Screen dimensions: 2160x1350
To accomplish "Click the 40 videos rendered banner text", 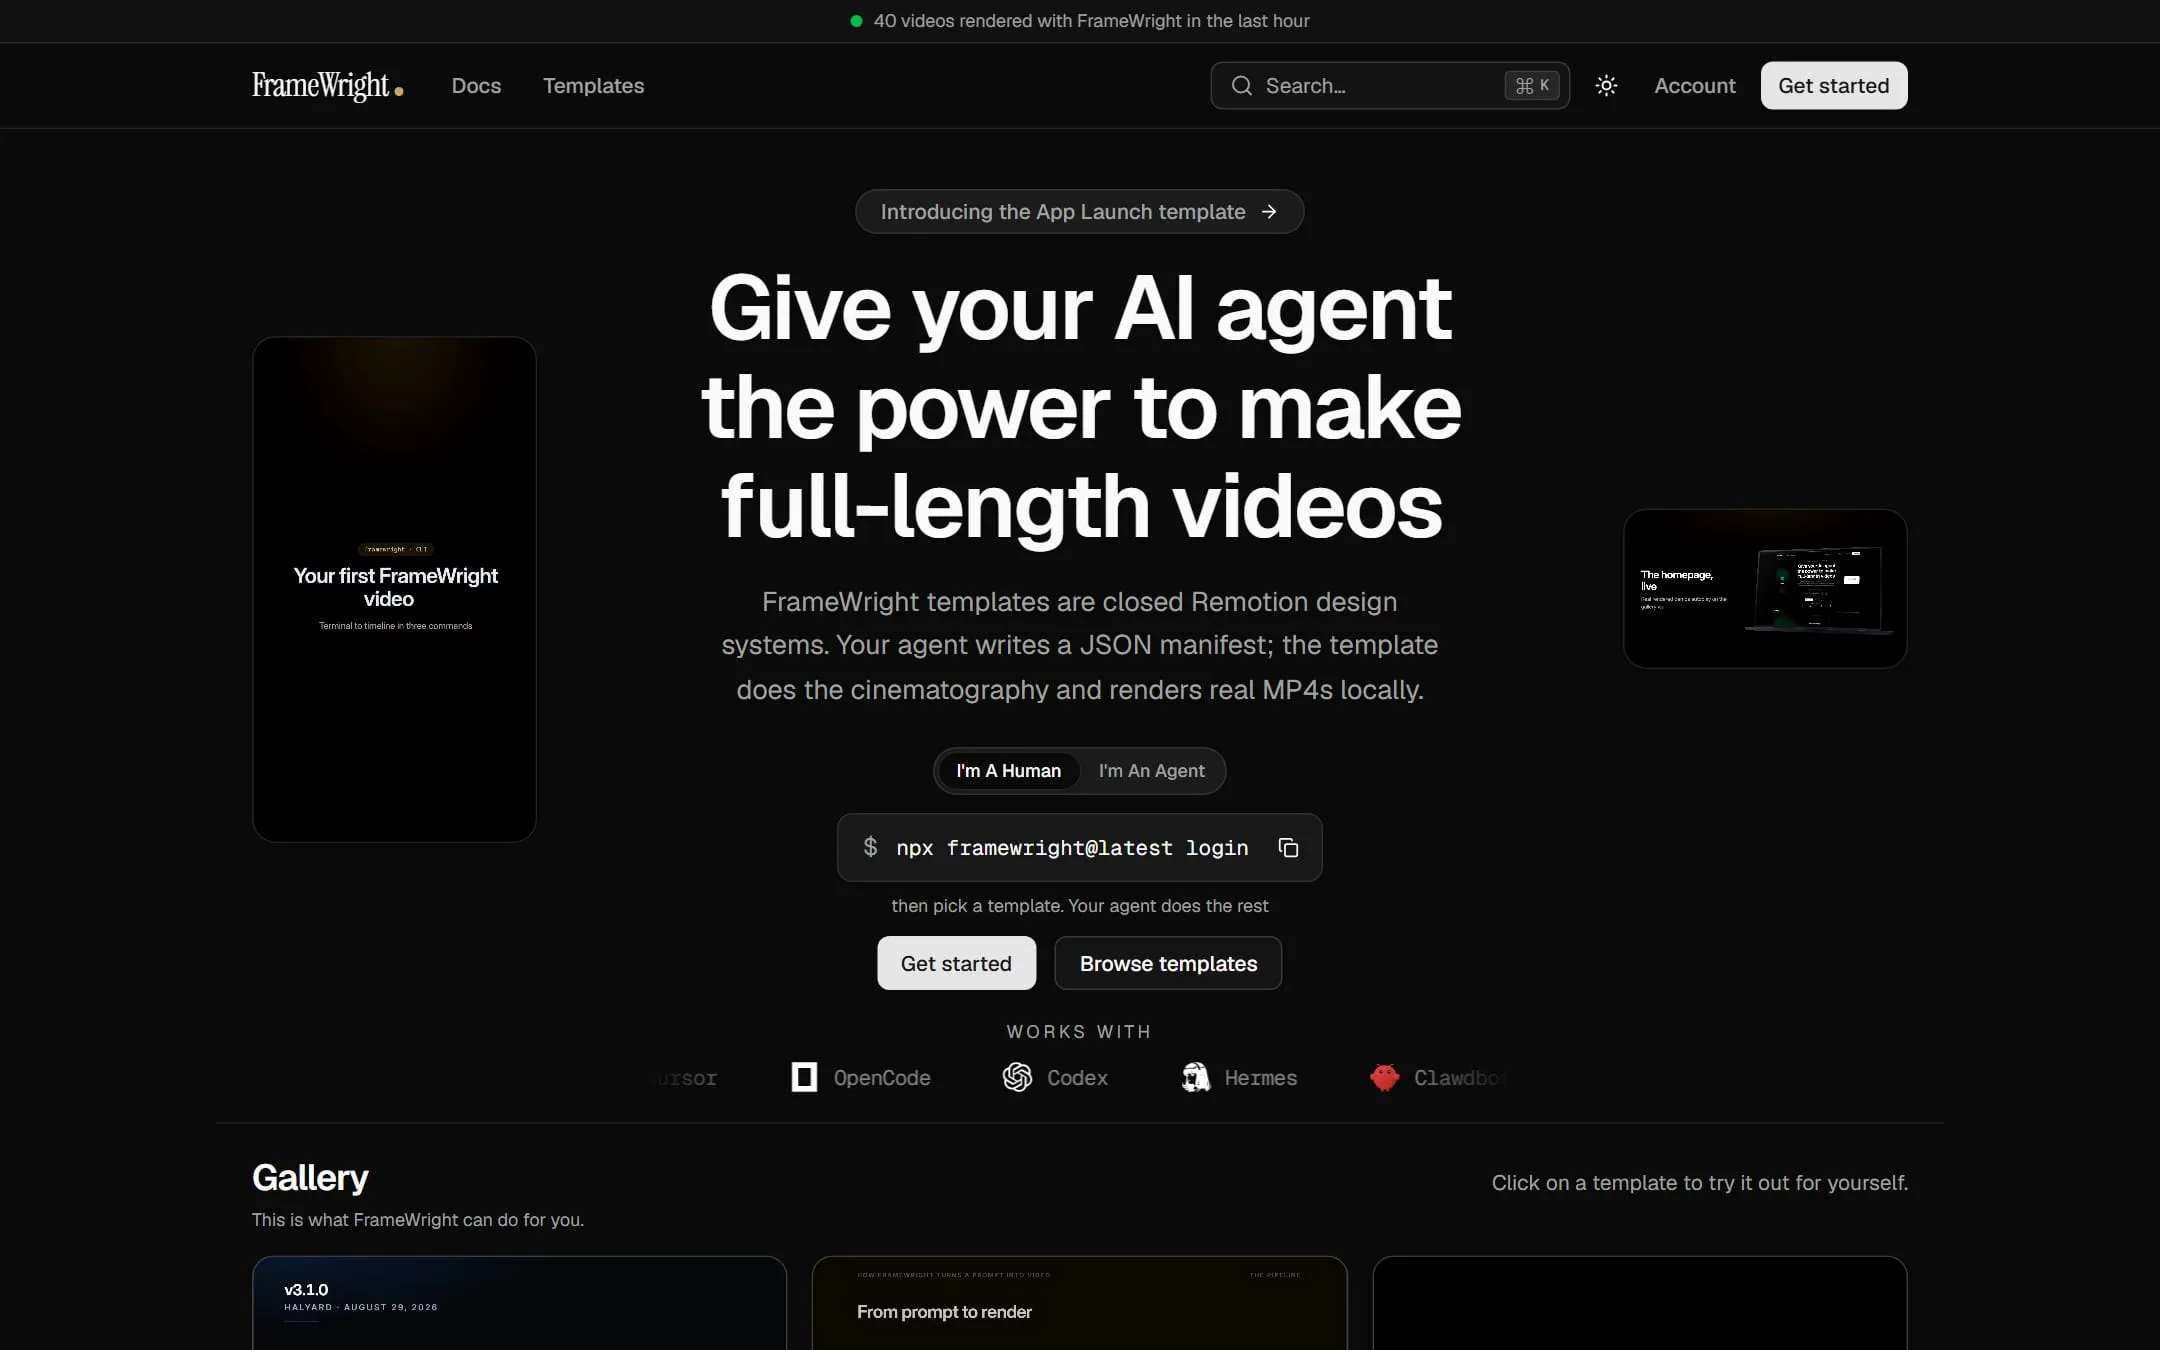I will coord(1091,21).
